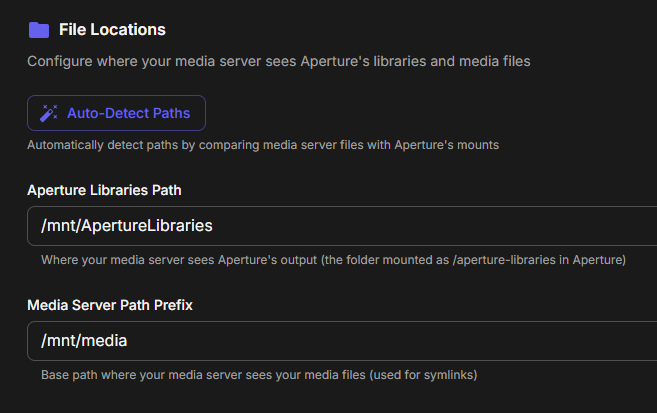Click "Aperture's mounts" in the auto-detect hint
Viewport: 657px width, 413px height.
click(448, 145)
